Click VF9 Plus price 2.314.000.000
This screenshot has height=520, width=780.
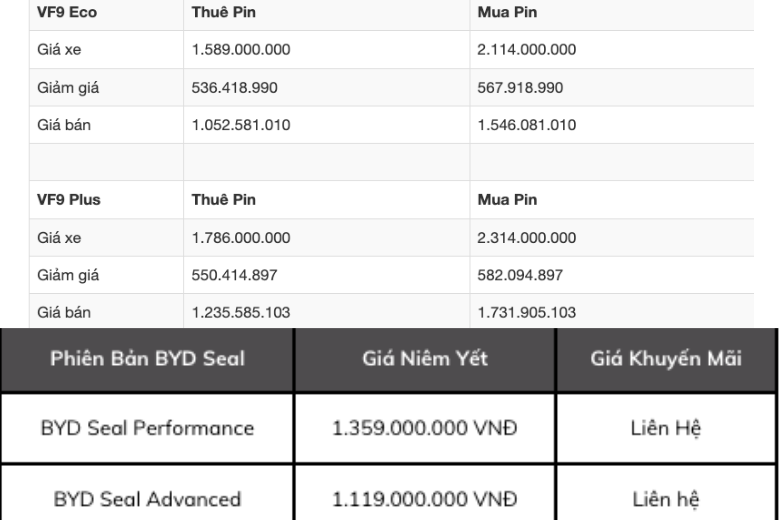pyautogui.click(x=527, y=237)
